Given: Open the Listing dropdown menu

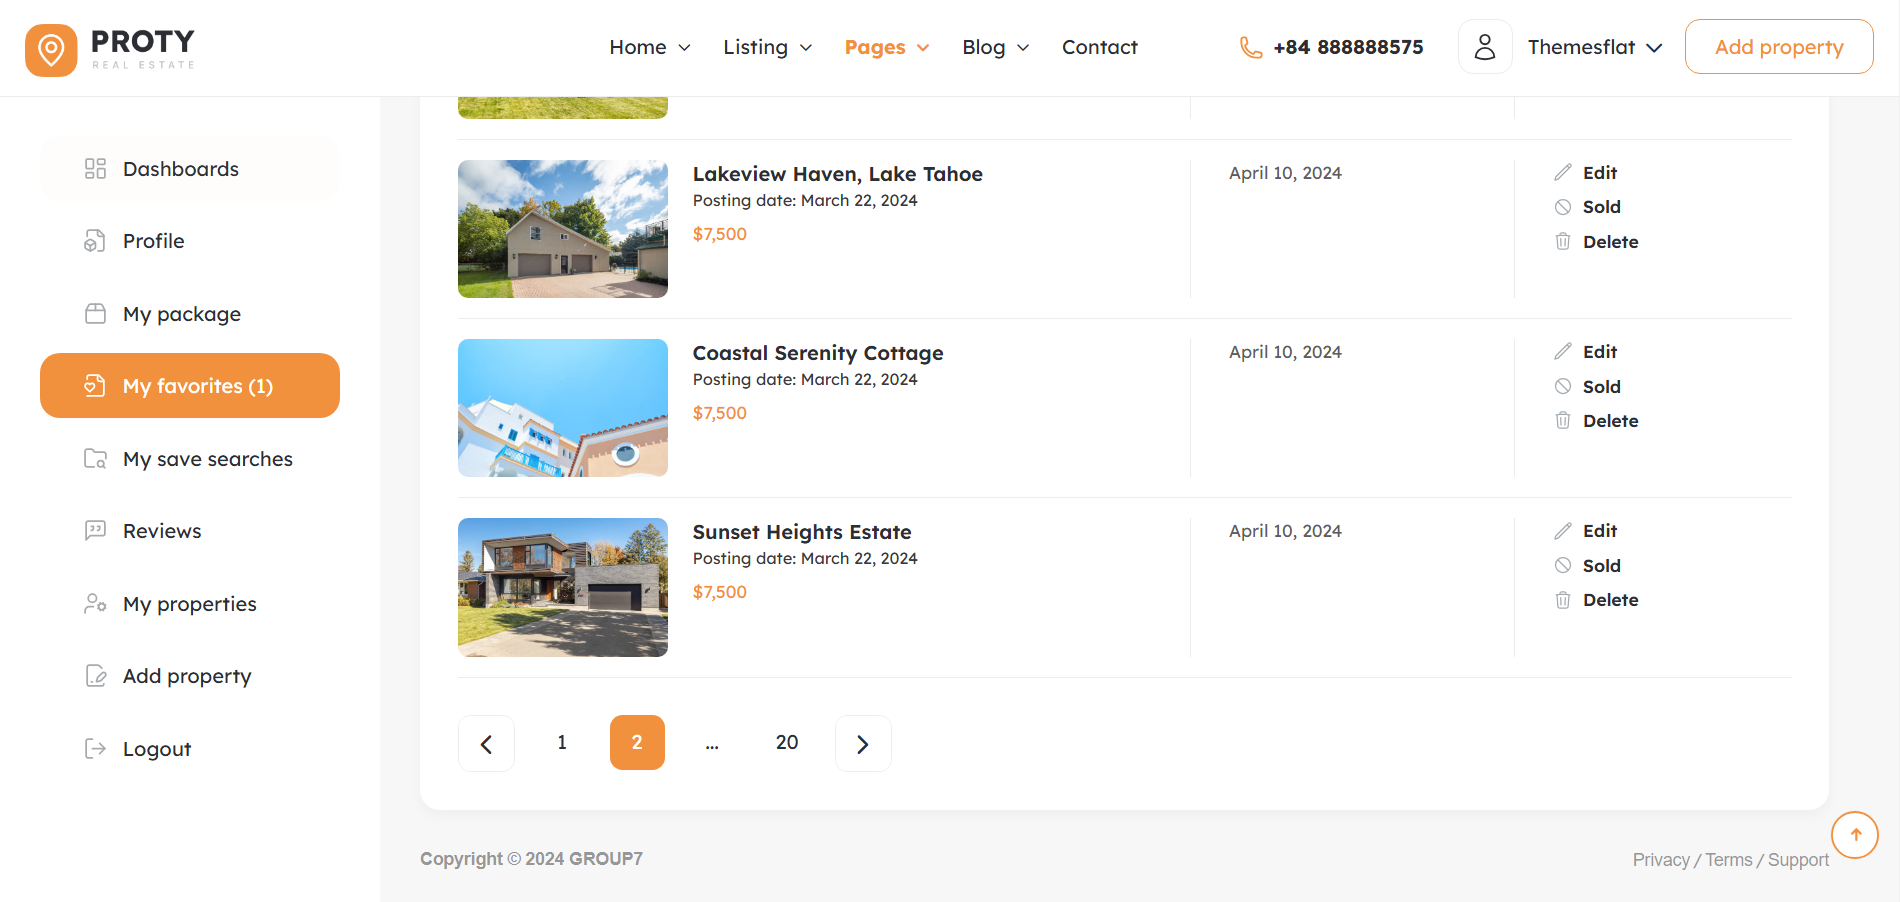Looking at the screenshot, I should (767, 48).
